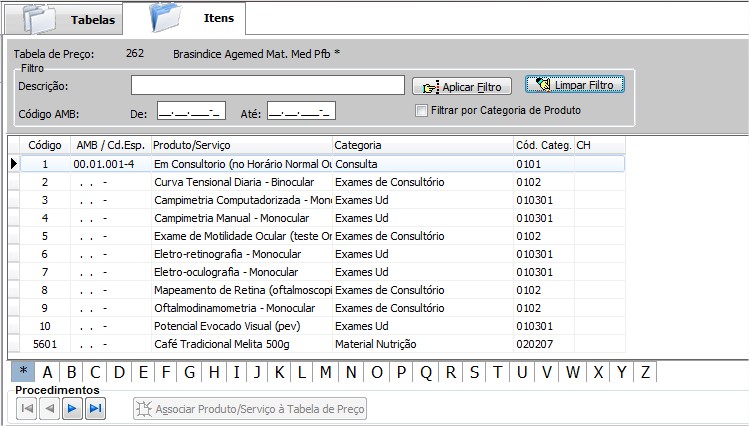Go to previous record arrow
This screenshot has height=426, width=749.
coord(50,408)
